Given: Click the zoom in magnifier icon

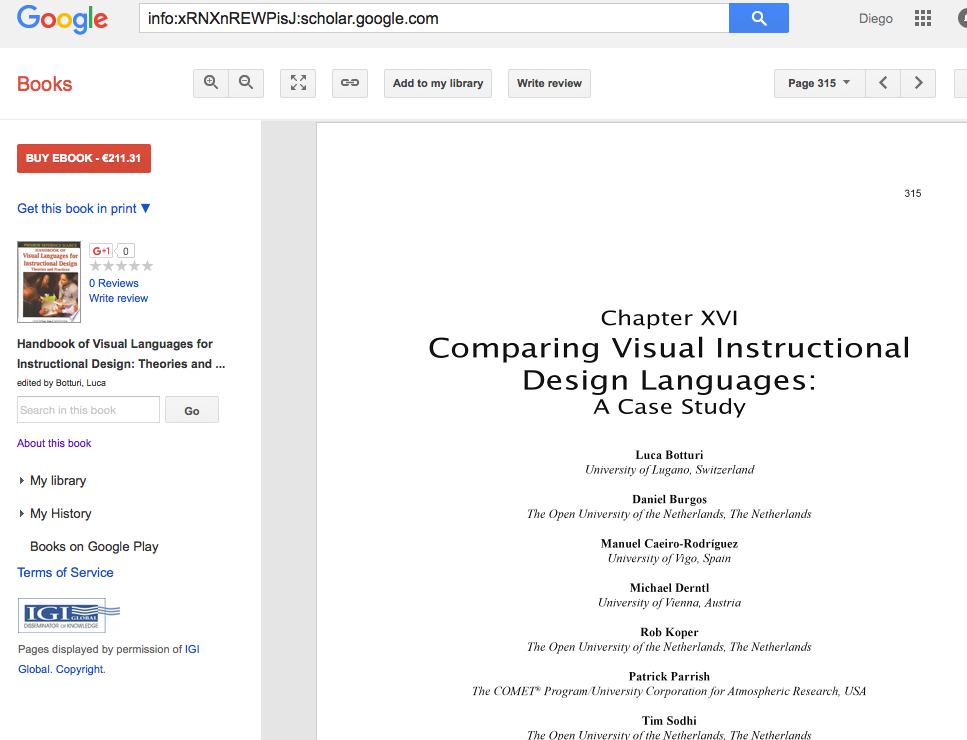Looking at the screenshot, I should tap(211, 83).
